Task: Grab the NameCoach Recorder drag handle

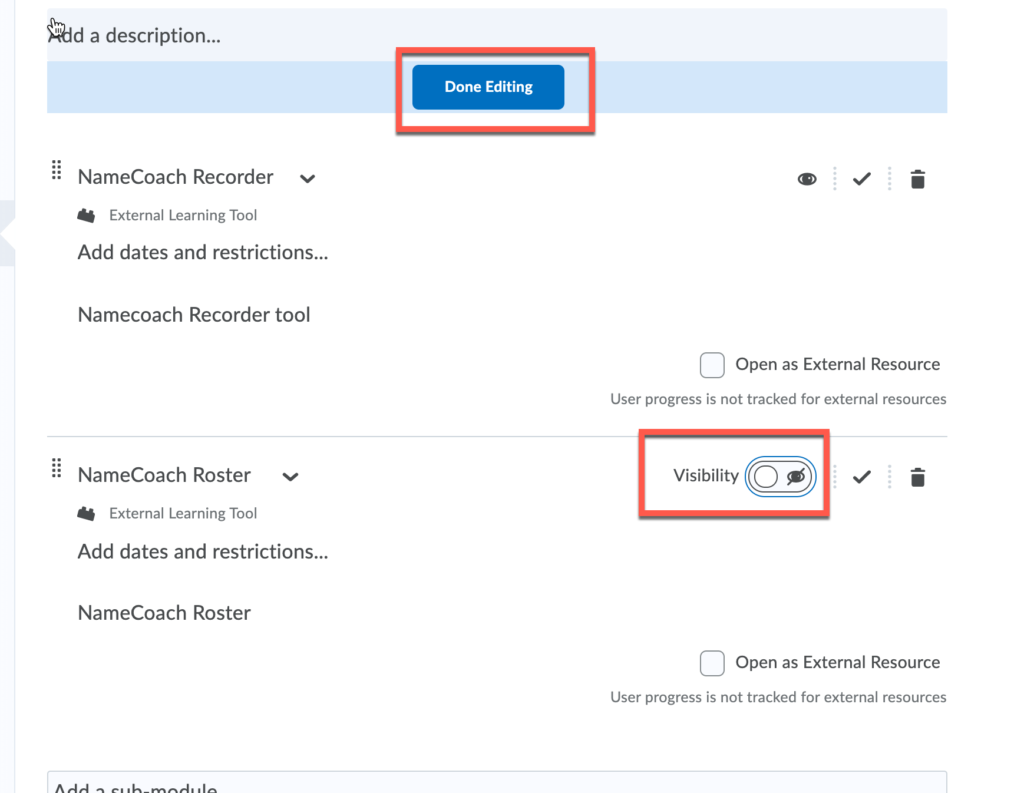Action: (x=57, y=170)
